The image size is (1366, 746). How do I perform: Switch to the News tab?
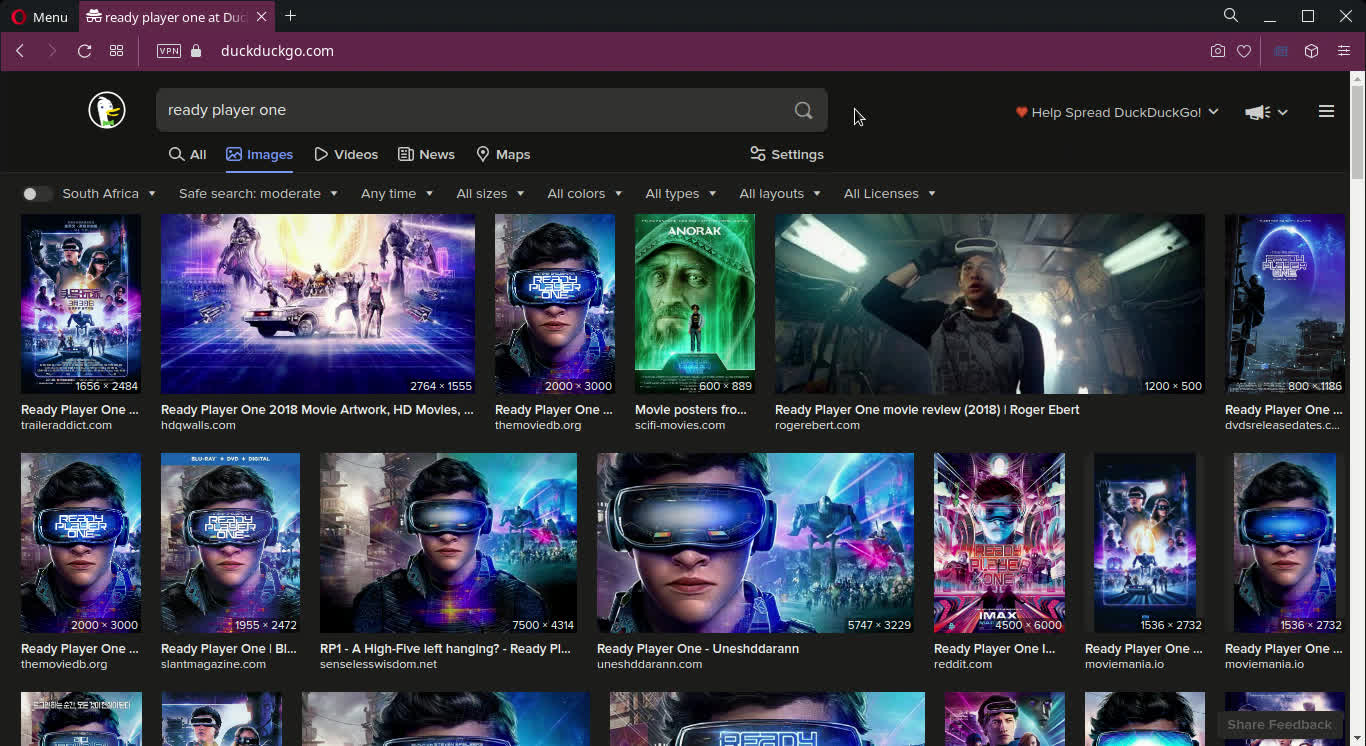coord(427,154)
